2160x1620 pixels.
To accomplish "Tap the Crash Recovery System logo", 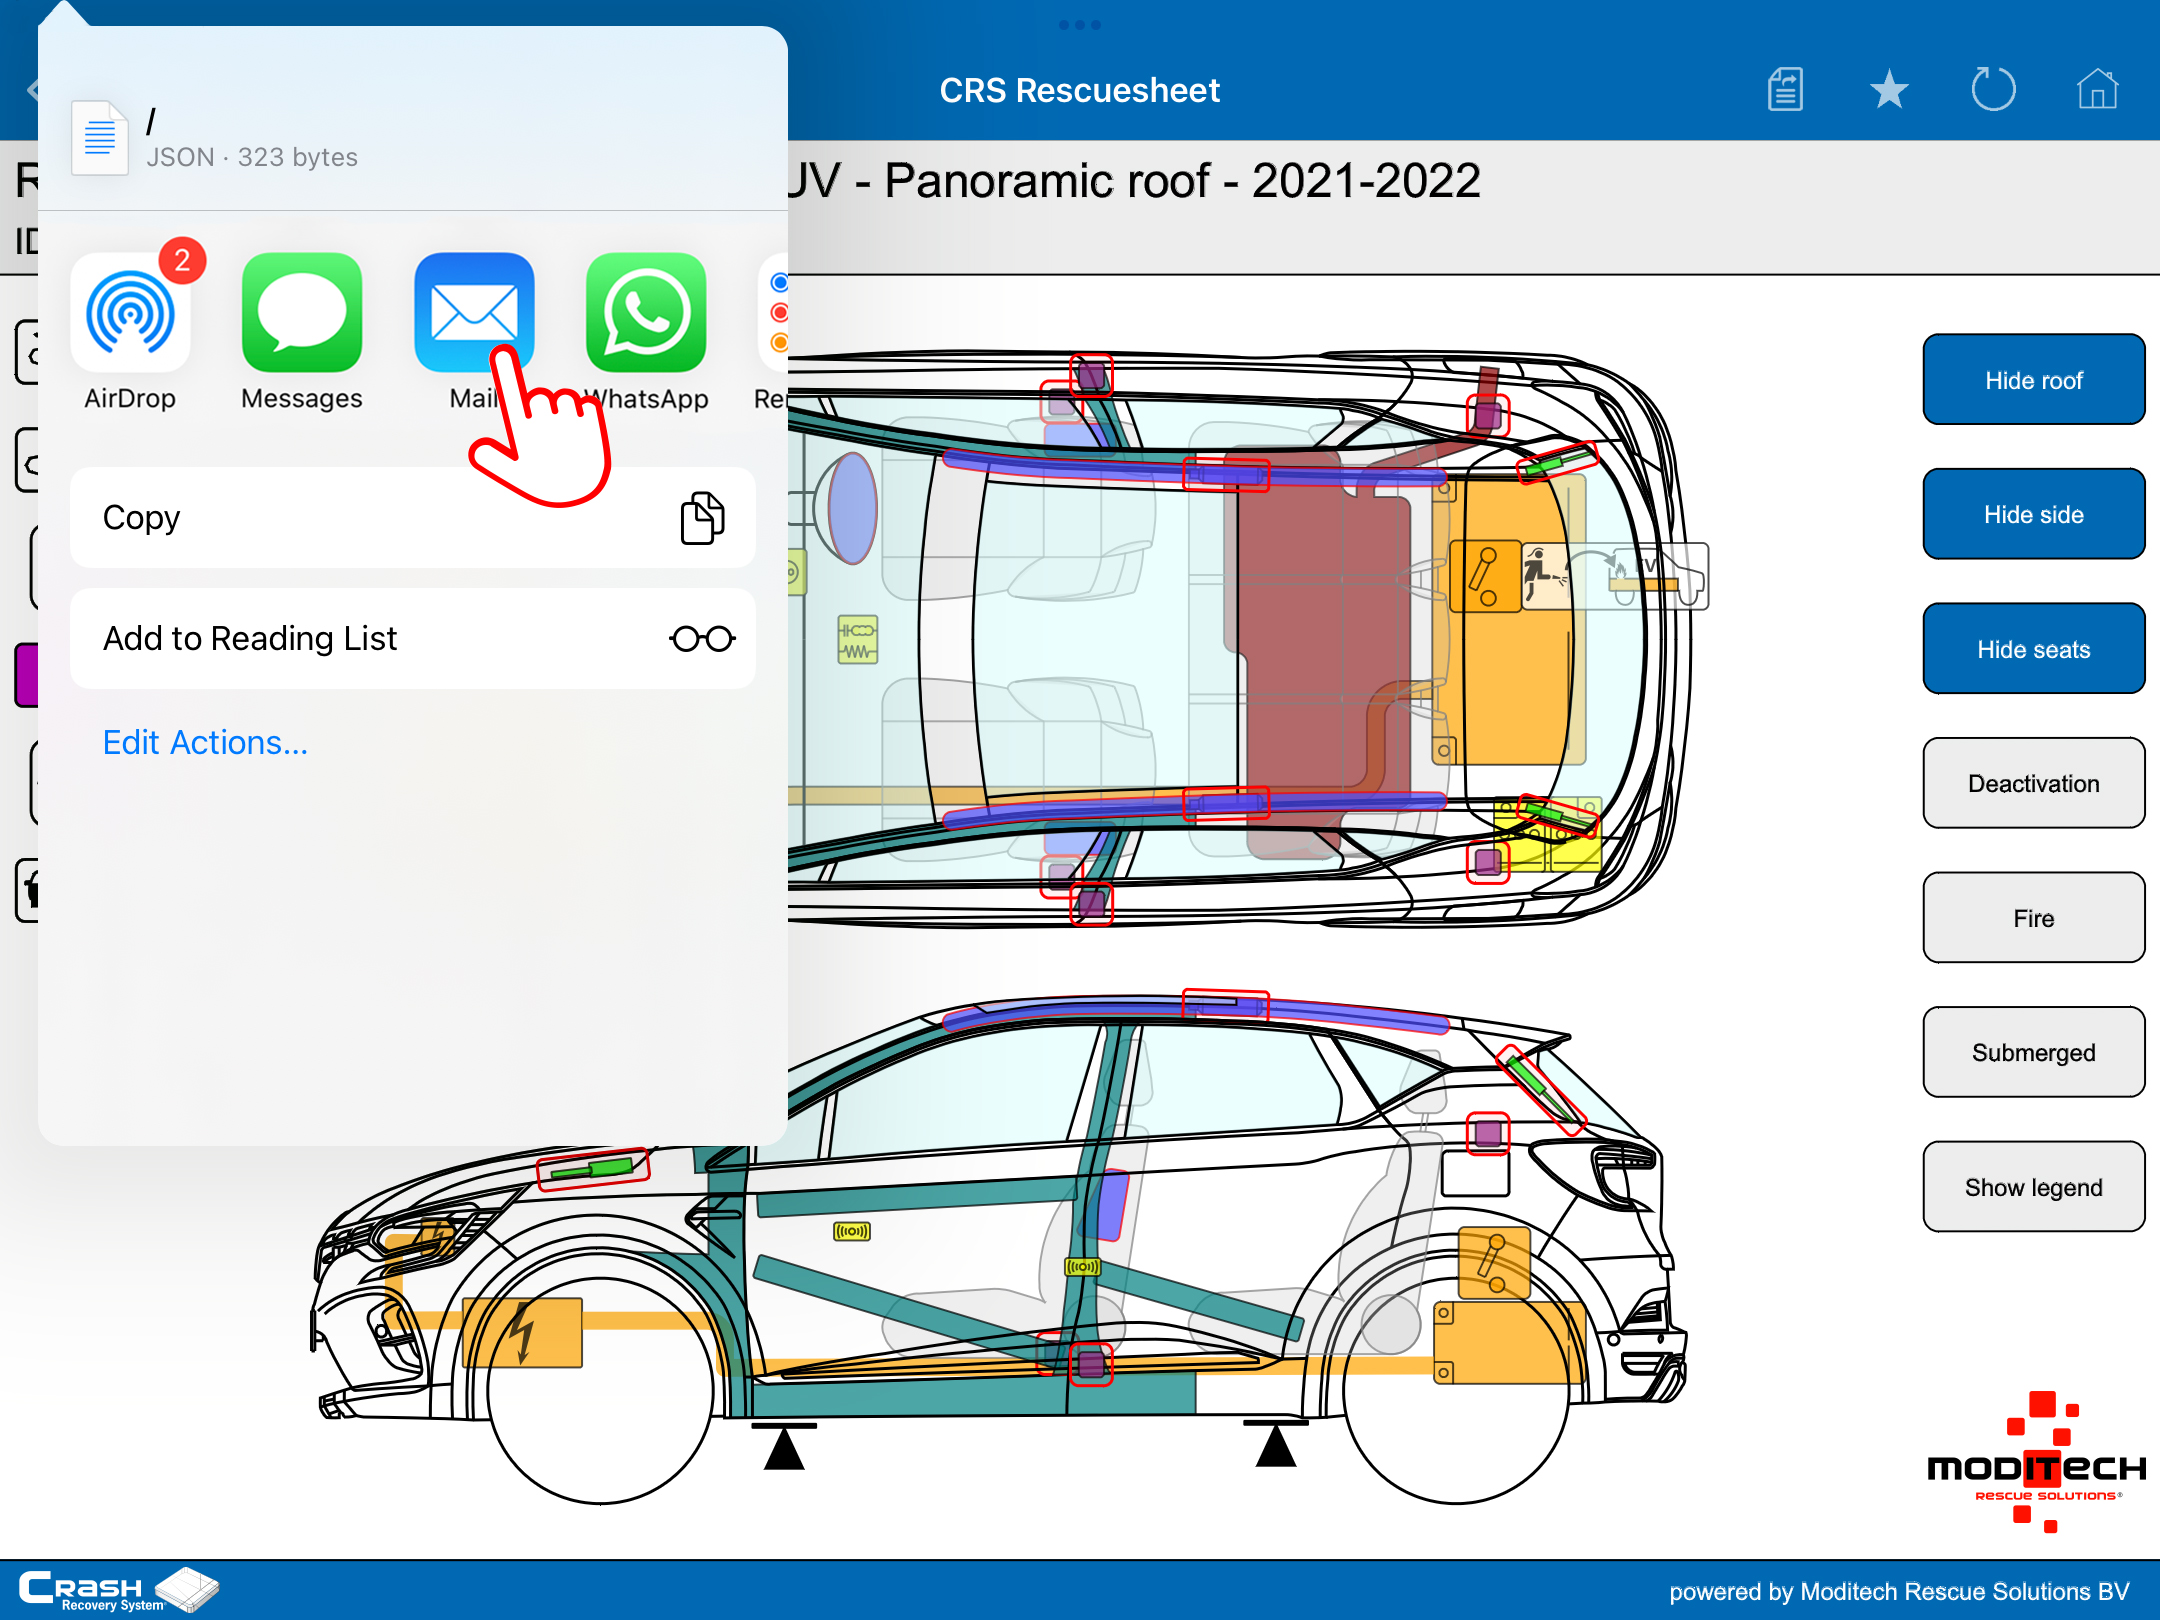I will point(118,1590).
